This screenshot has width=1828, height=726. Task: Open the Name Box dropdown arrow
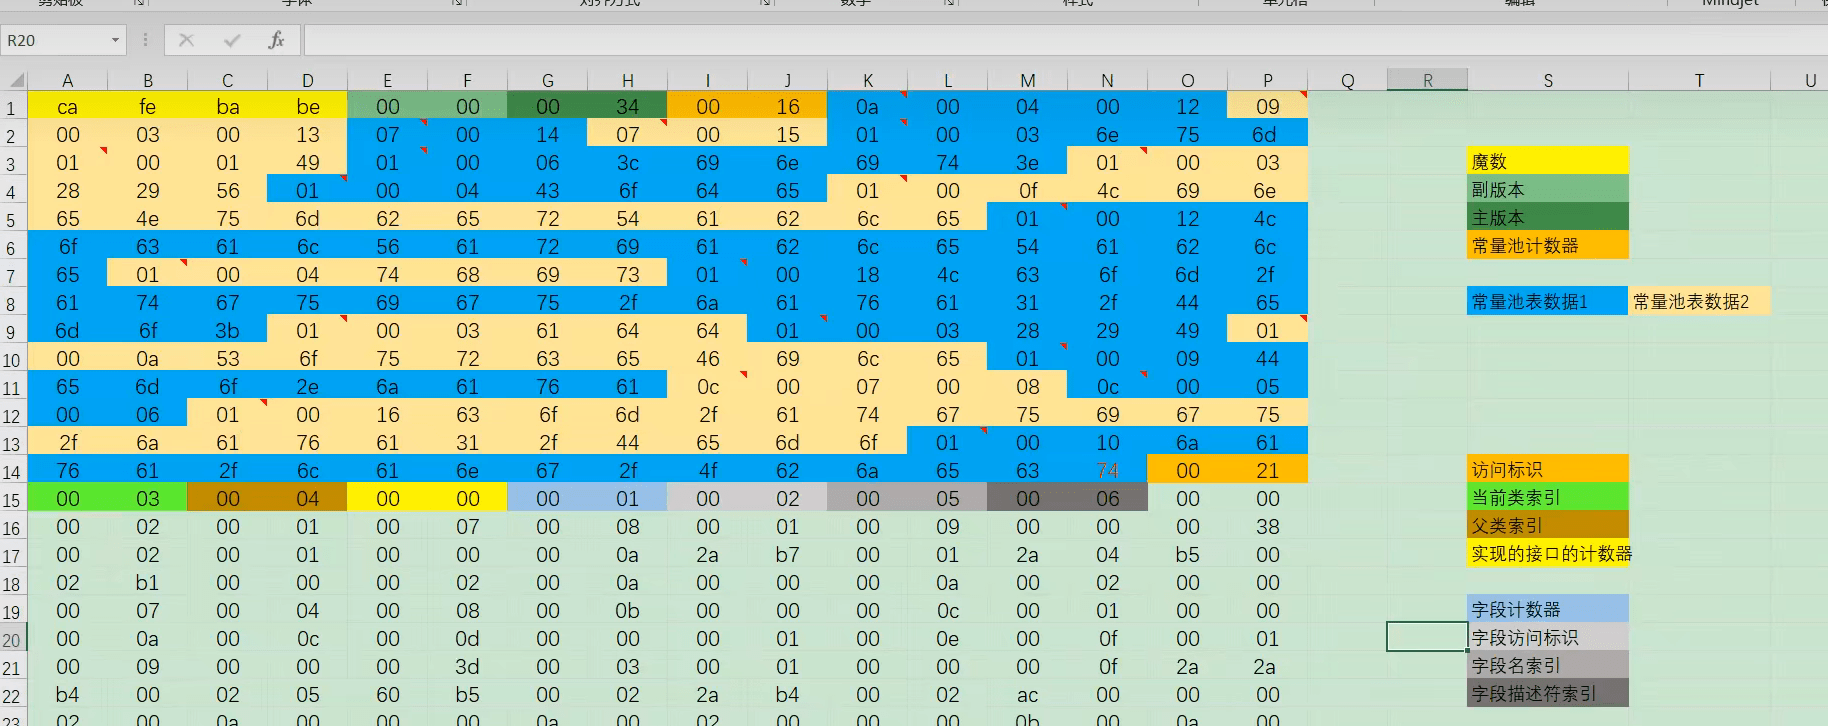[115, 40]
